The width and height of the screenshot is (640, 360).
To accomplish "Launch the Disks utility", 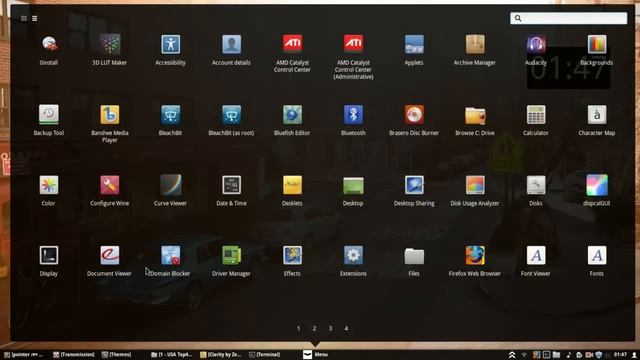I will coord(536,191).
